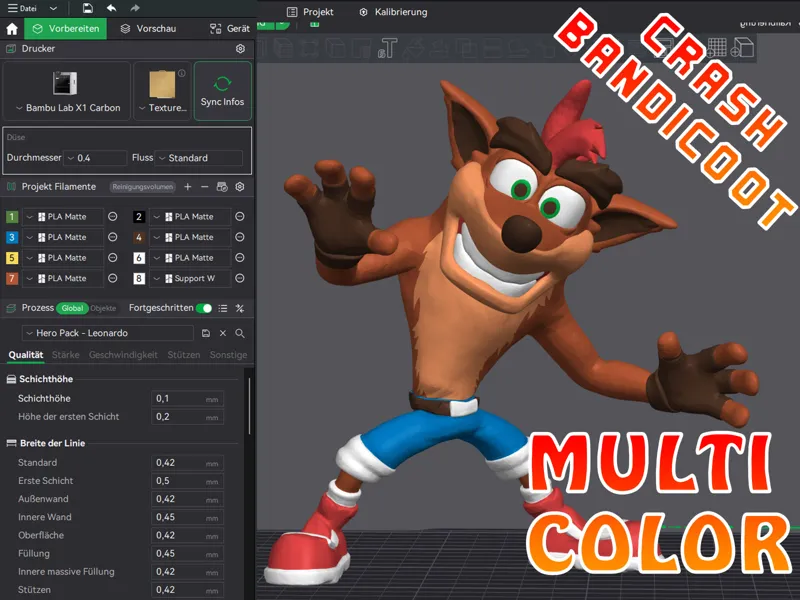Click the Innere Wand width field

(187, 517)
